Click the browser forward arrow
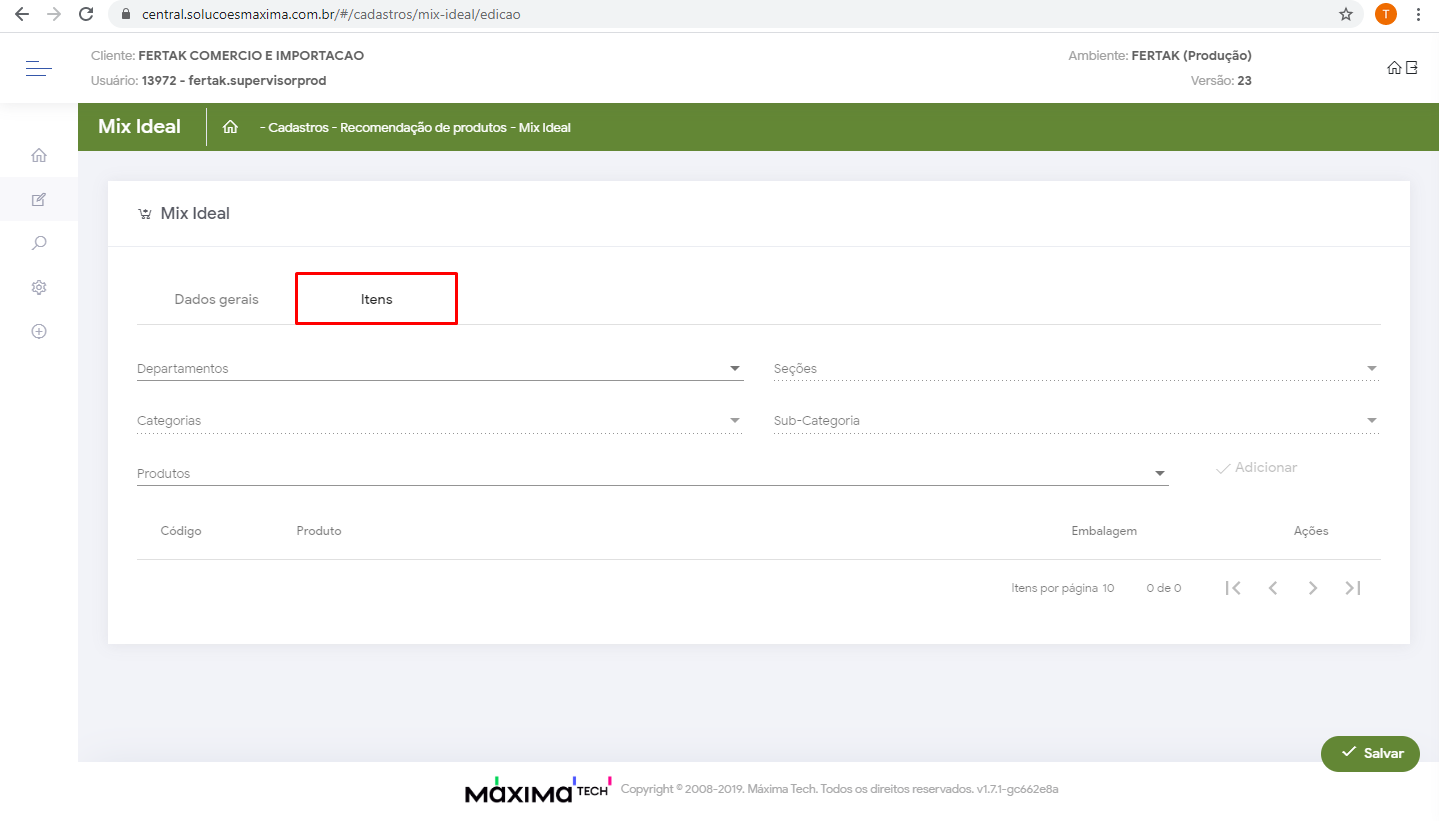Image resolution: width=1439 pixels, height=821 pixels. (54, 15)
